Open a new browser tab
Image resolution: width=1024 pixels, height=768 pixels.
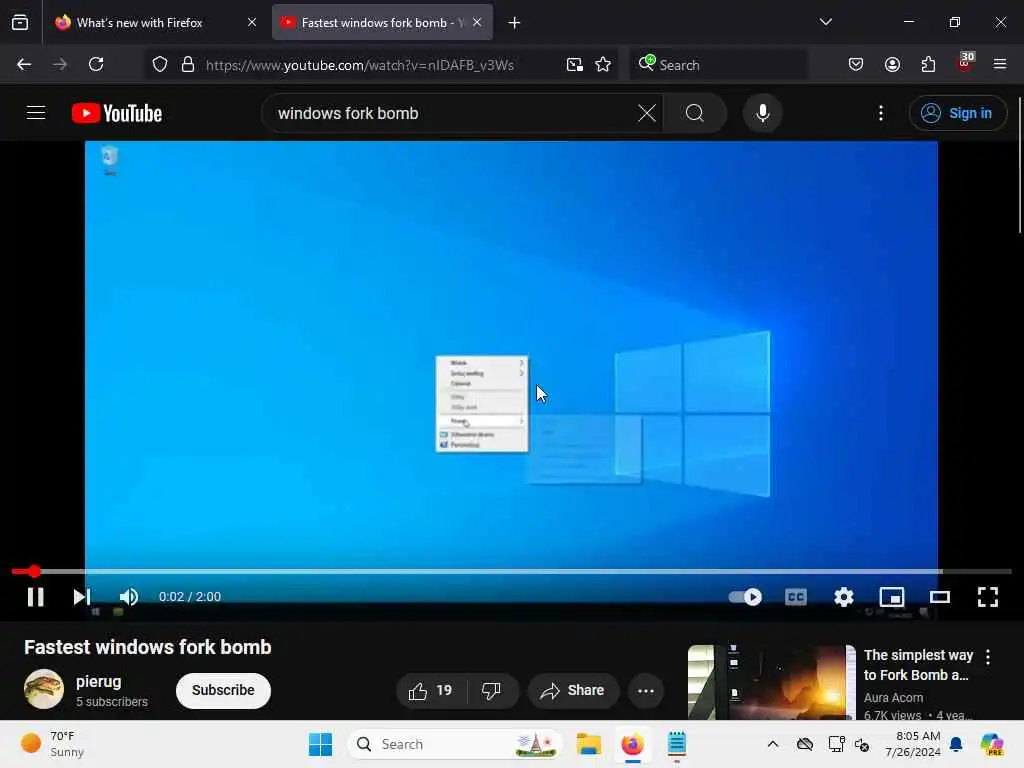click(514, 23)
